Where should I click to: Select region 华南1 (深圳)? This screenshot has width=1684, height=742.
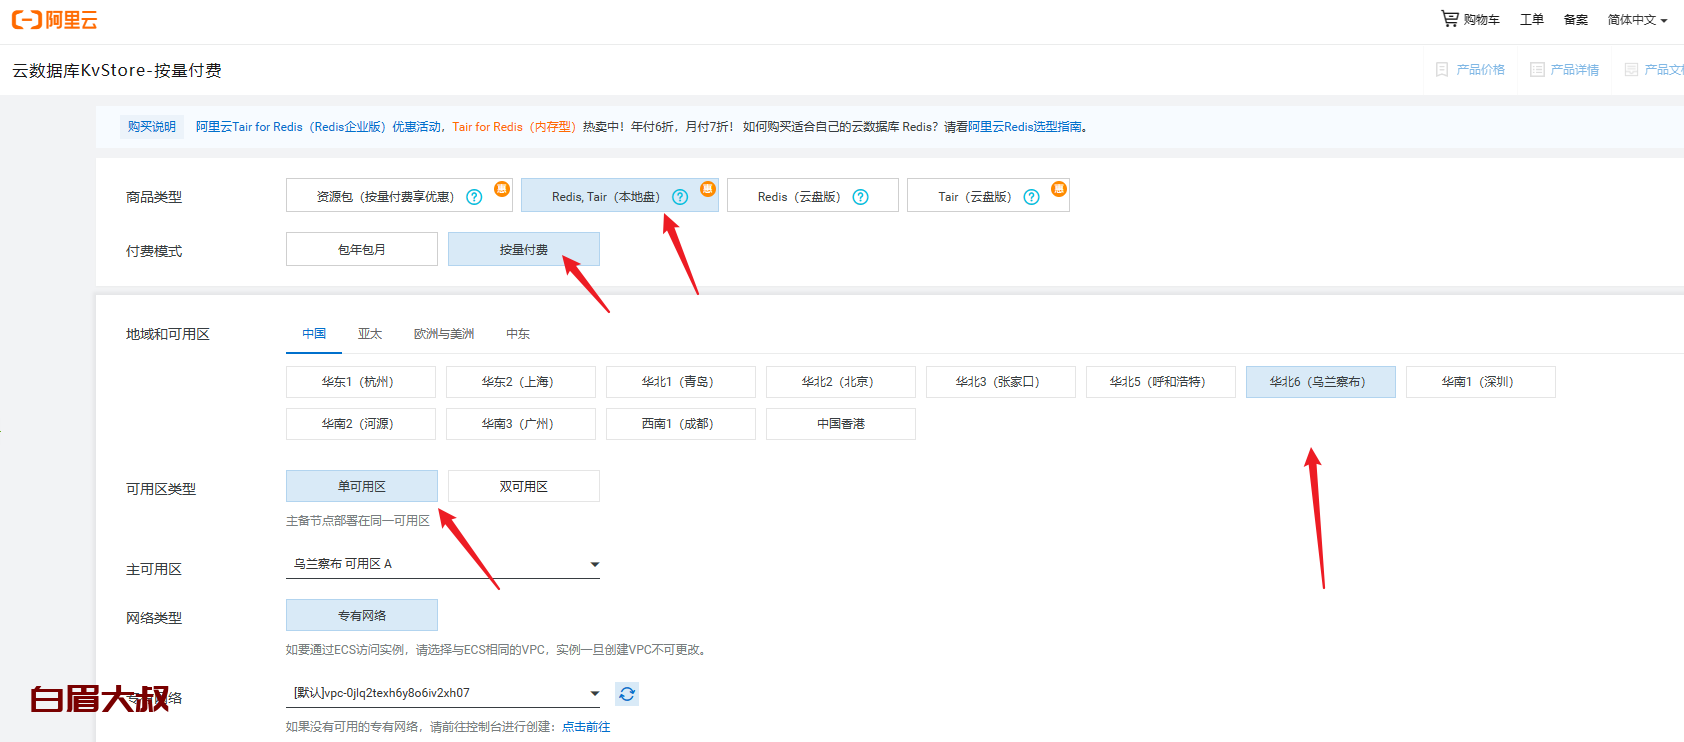click(x=1481, y=382)
